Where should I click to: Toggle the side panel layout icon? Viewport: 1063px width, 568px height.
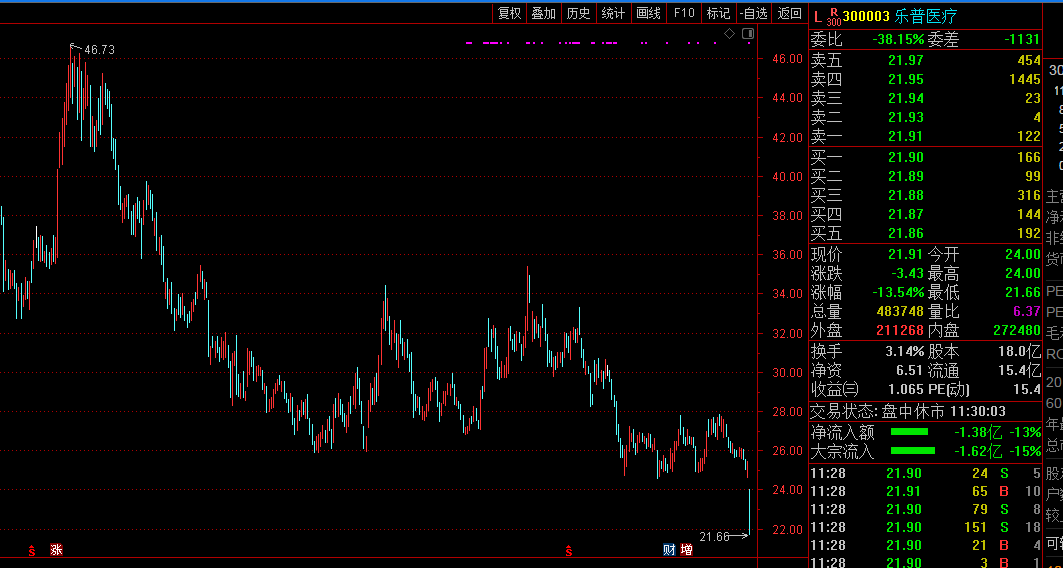[x=748, y=33]
